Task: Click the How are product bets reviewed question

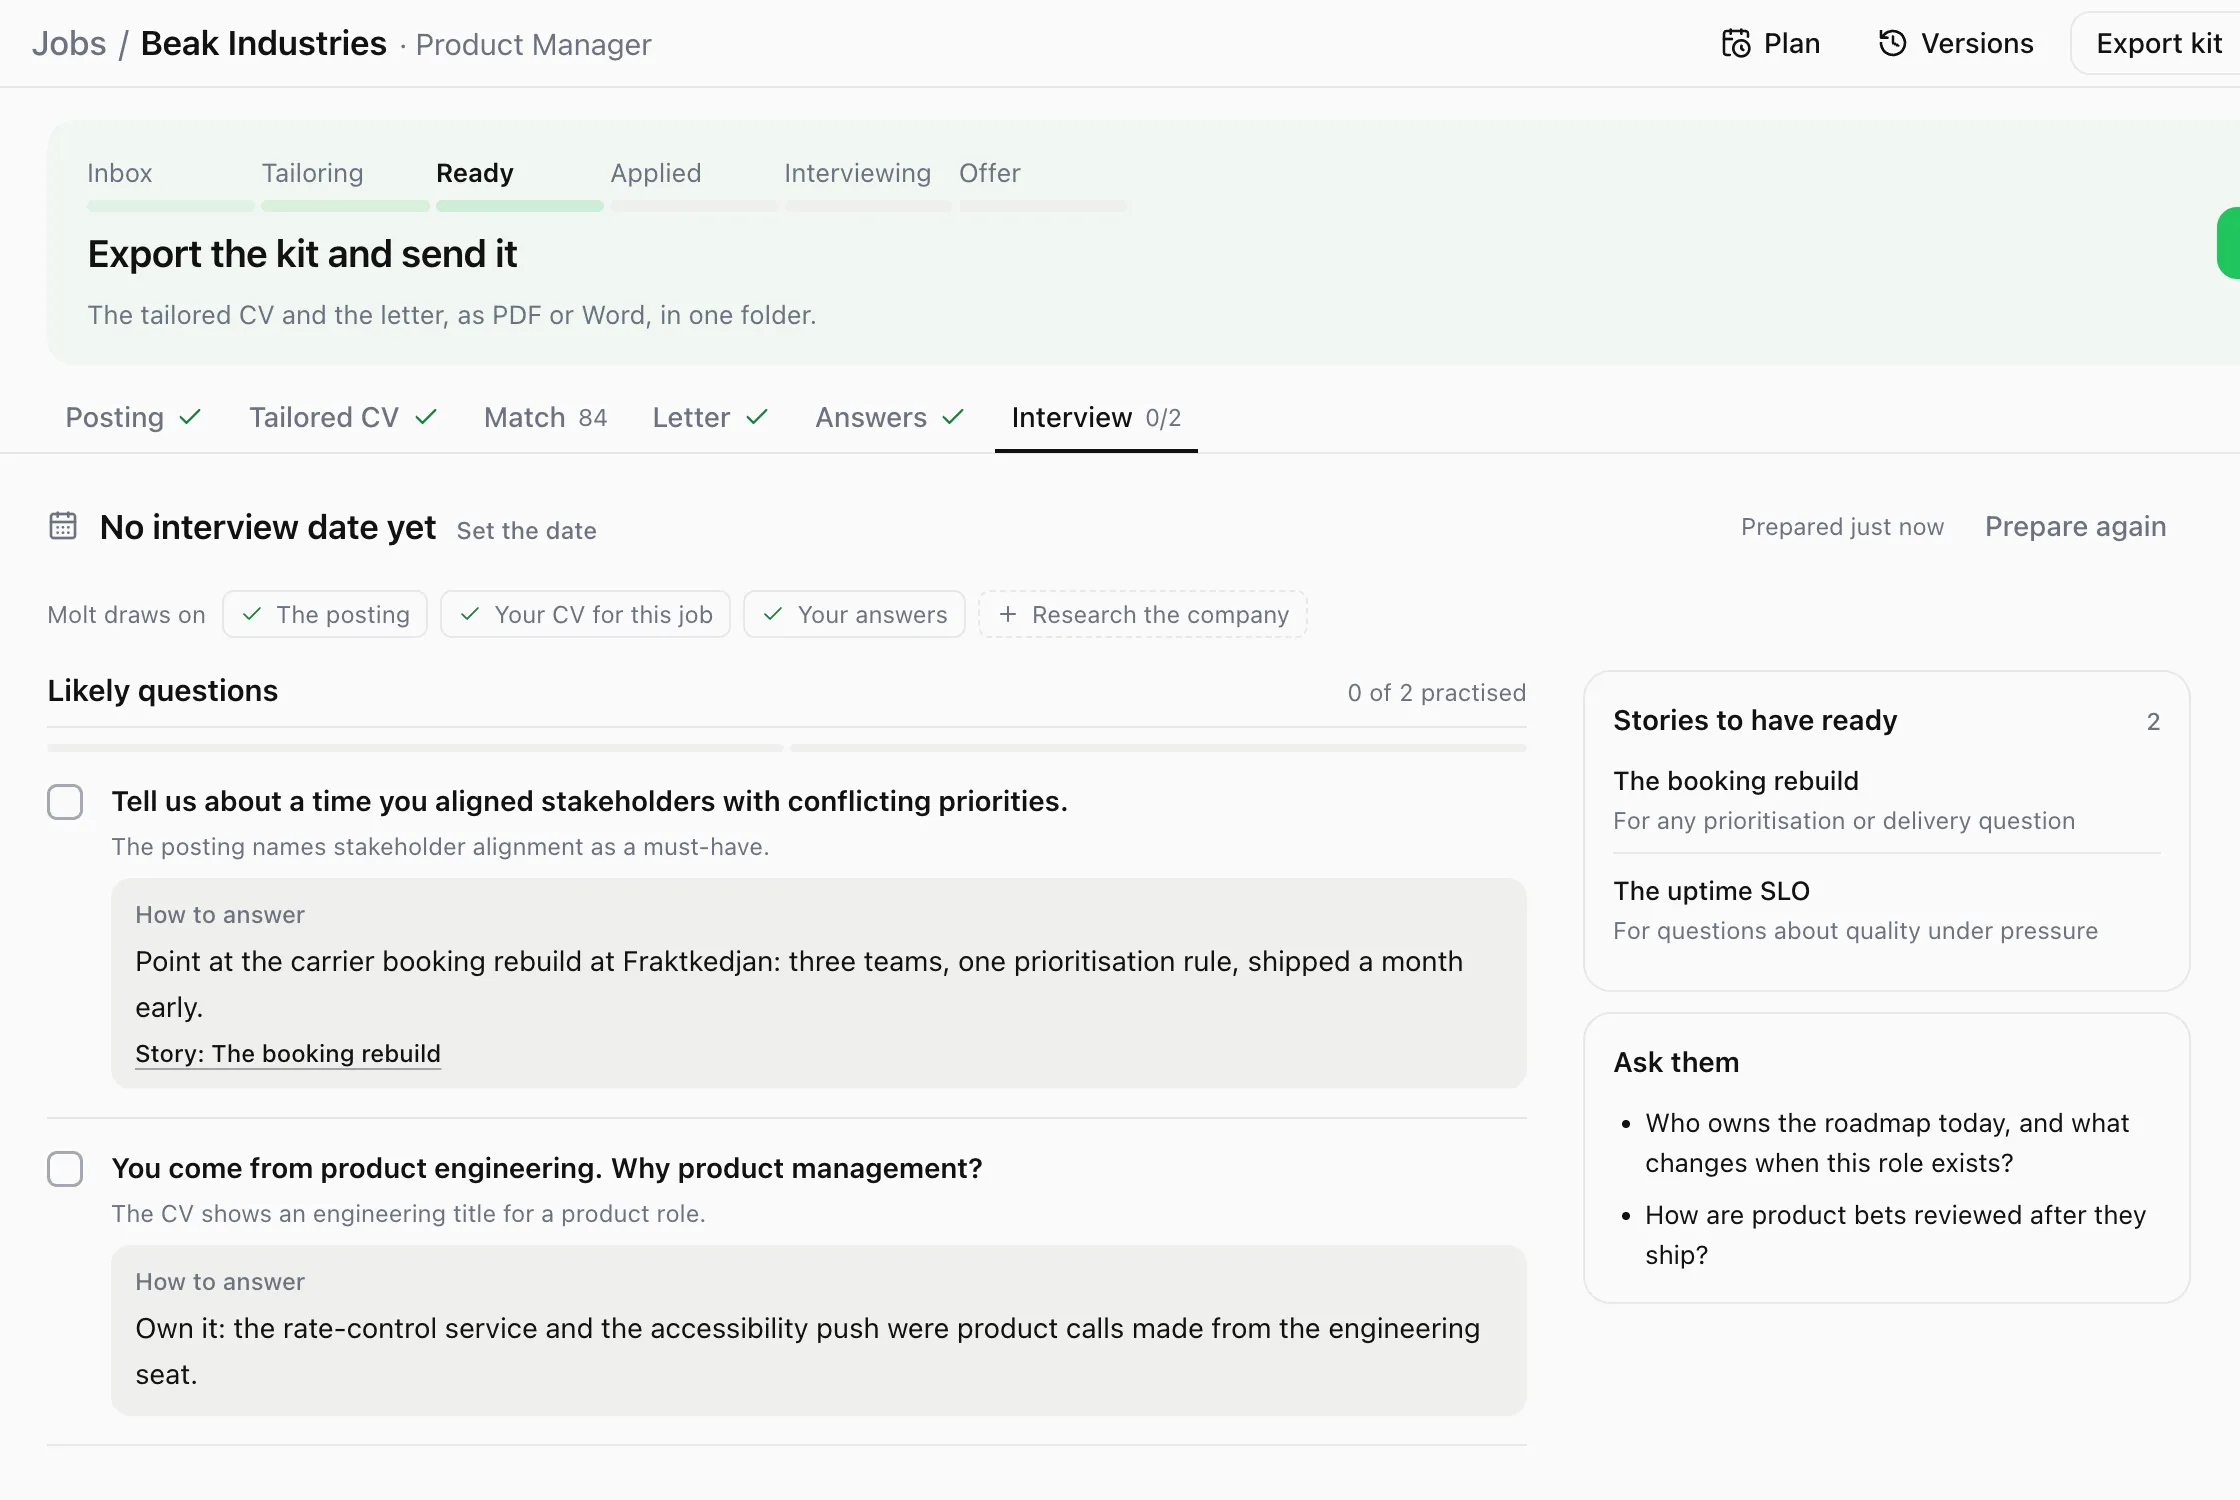Action: [1895, 1235]
